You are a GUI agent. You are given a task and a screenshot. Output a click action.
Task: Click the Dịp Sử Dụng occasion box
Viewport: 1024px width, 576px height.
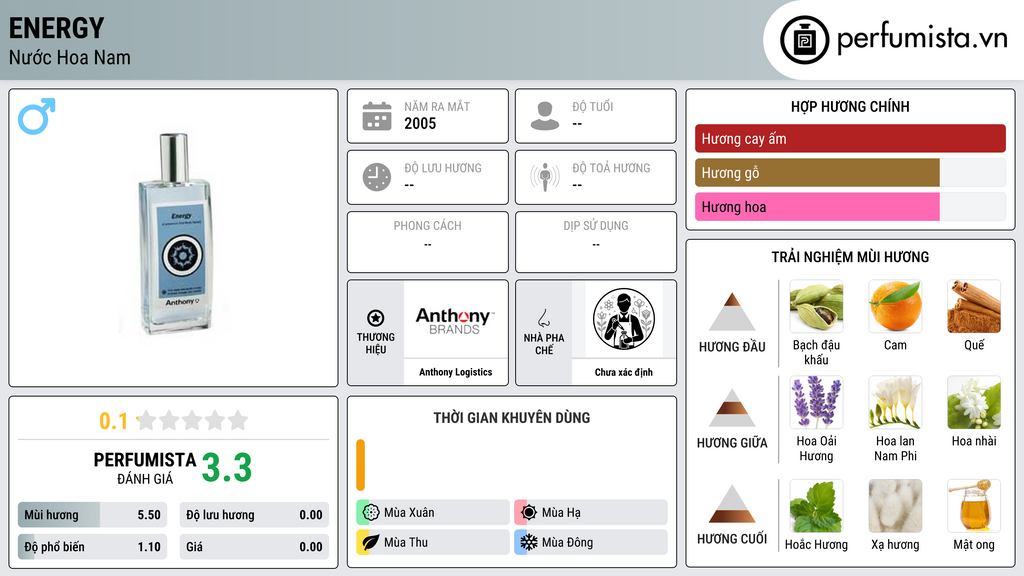[x=596, y=242]
